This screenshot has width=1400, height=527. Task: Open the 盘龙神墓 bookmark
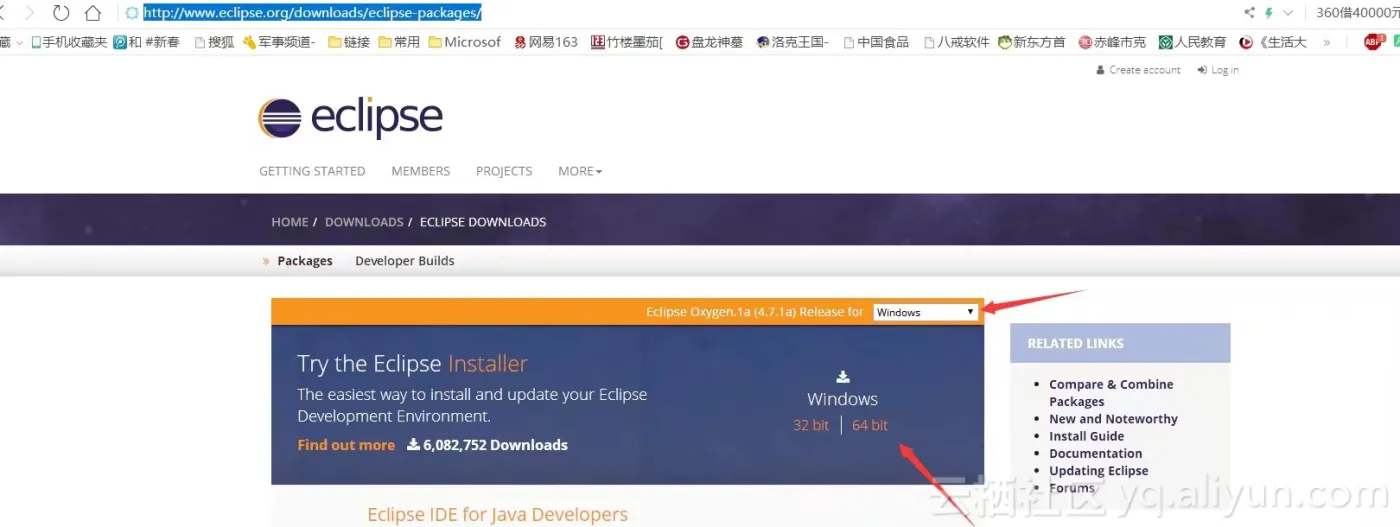(709, 42)
